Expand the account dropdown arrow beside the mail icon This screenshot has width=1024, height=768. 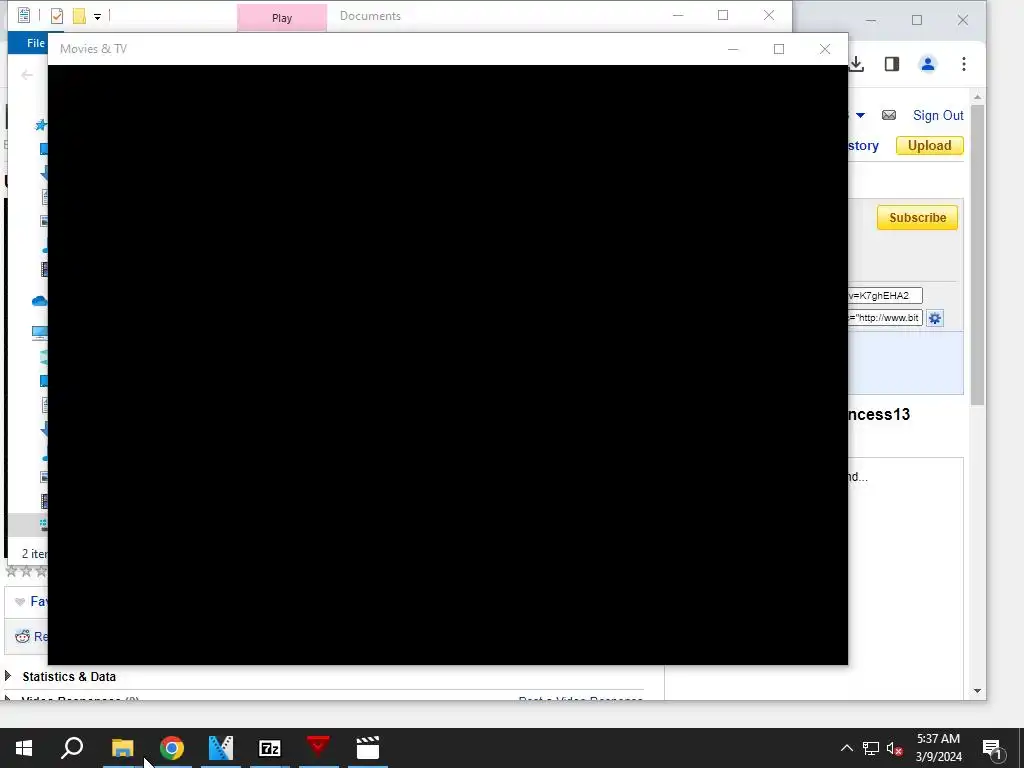pyautogui.click(x=860, y=116)
